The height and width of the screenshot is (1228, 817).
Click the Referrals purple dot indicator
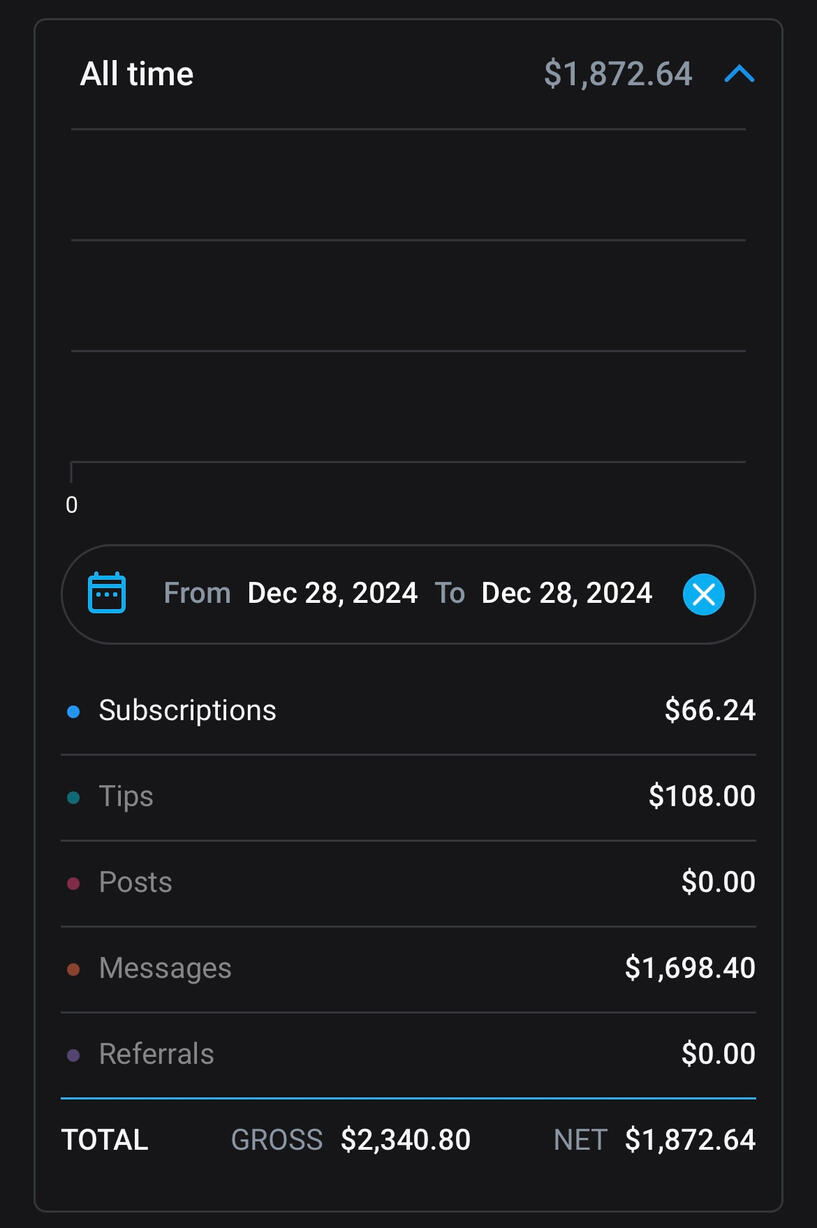click(73, 1056)
